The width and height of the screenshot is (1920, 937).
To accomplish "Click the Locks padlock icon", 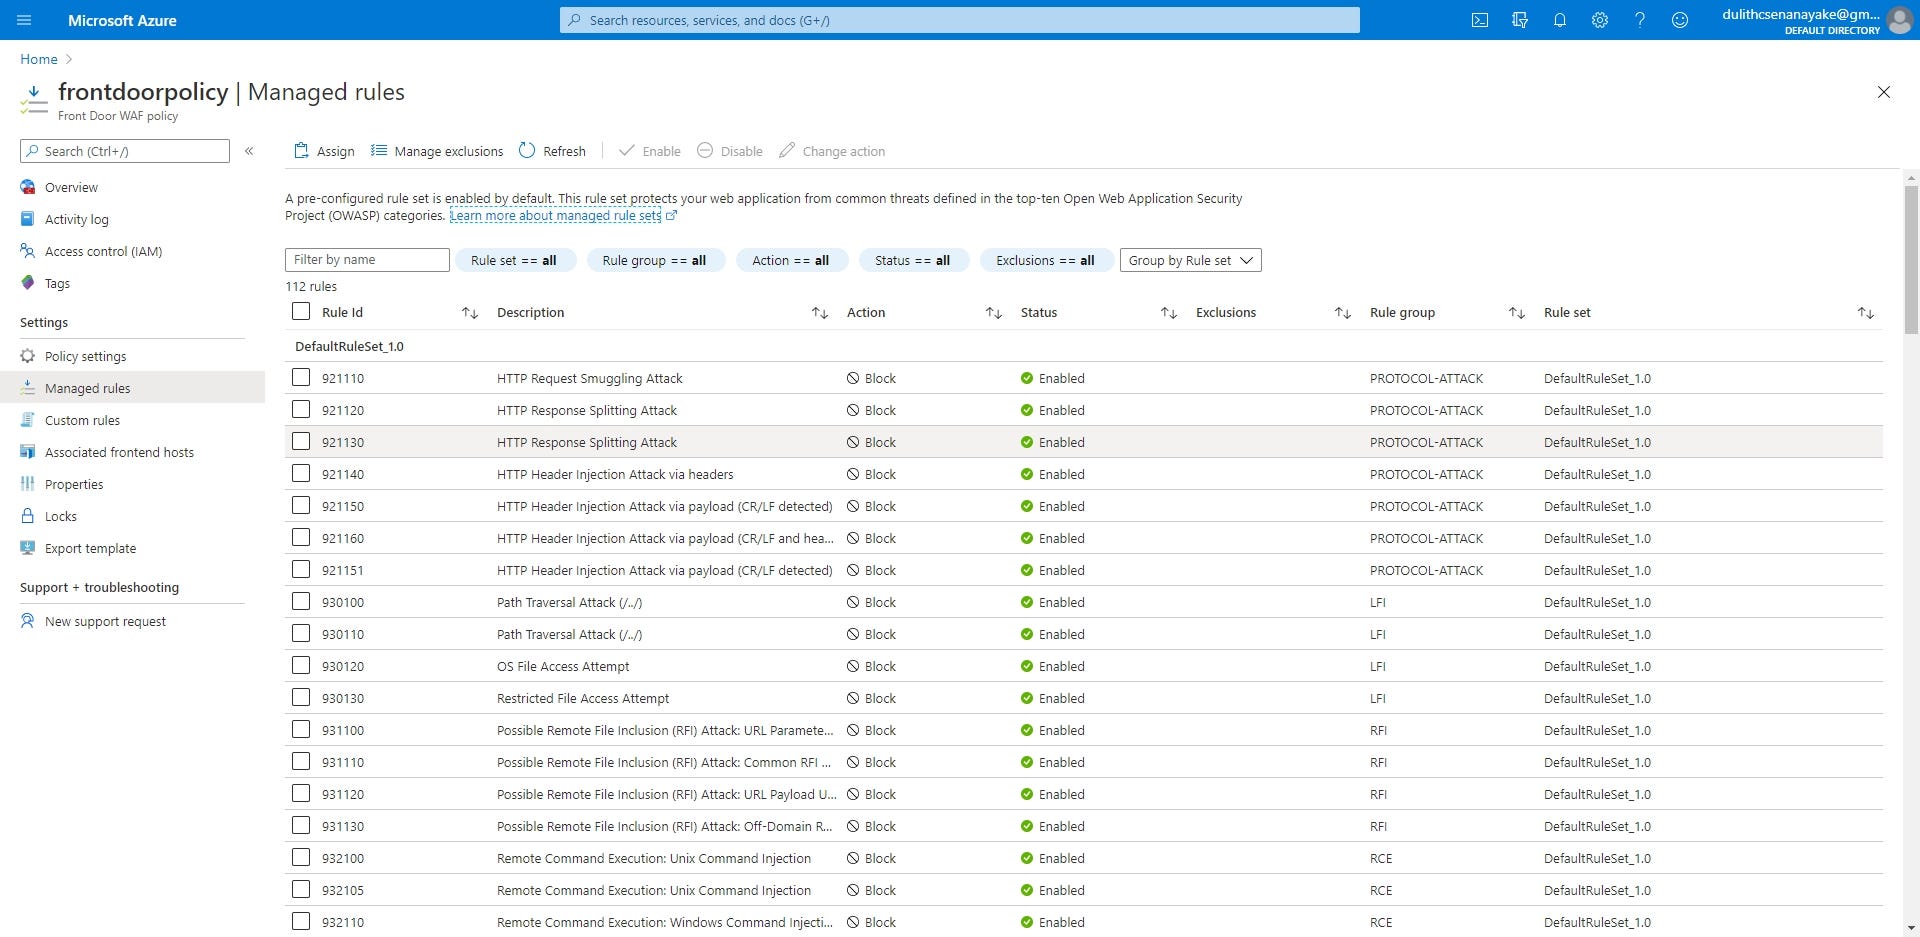I will tap(28, 516).
